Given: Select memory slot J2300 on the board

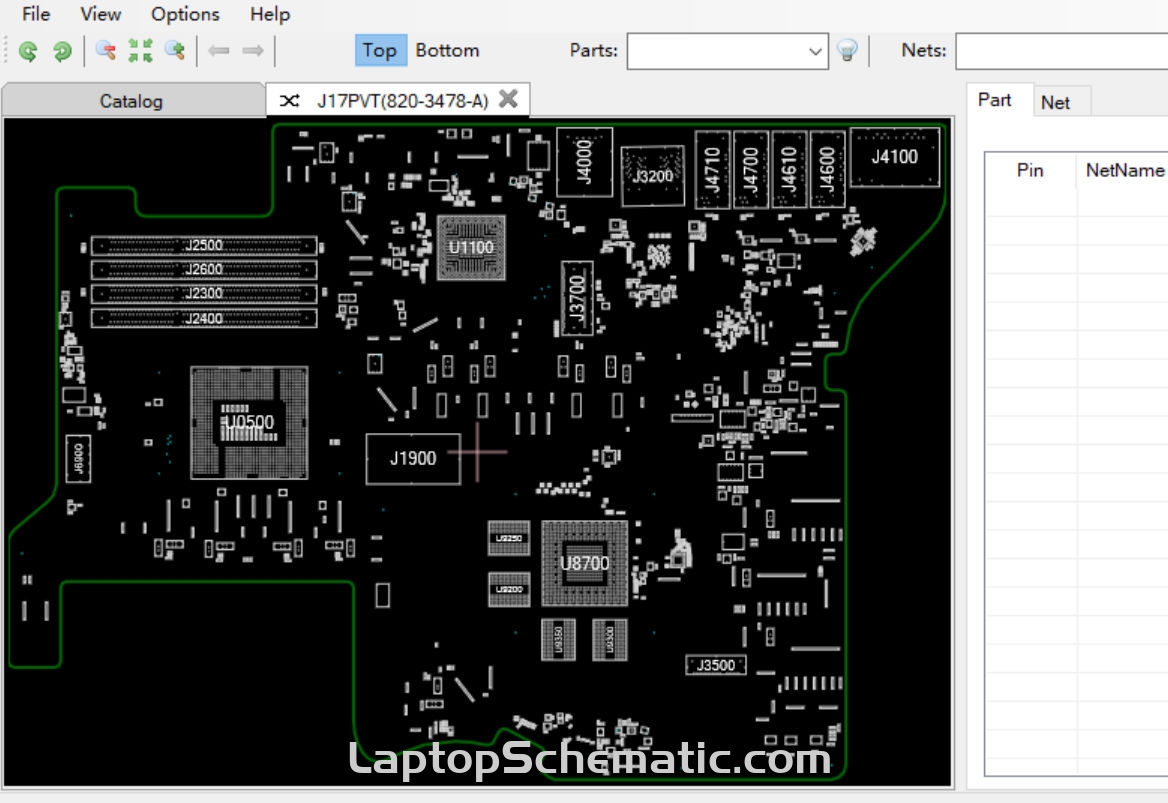Looking at the screenshot, I should click(x=204, y=293).
